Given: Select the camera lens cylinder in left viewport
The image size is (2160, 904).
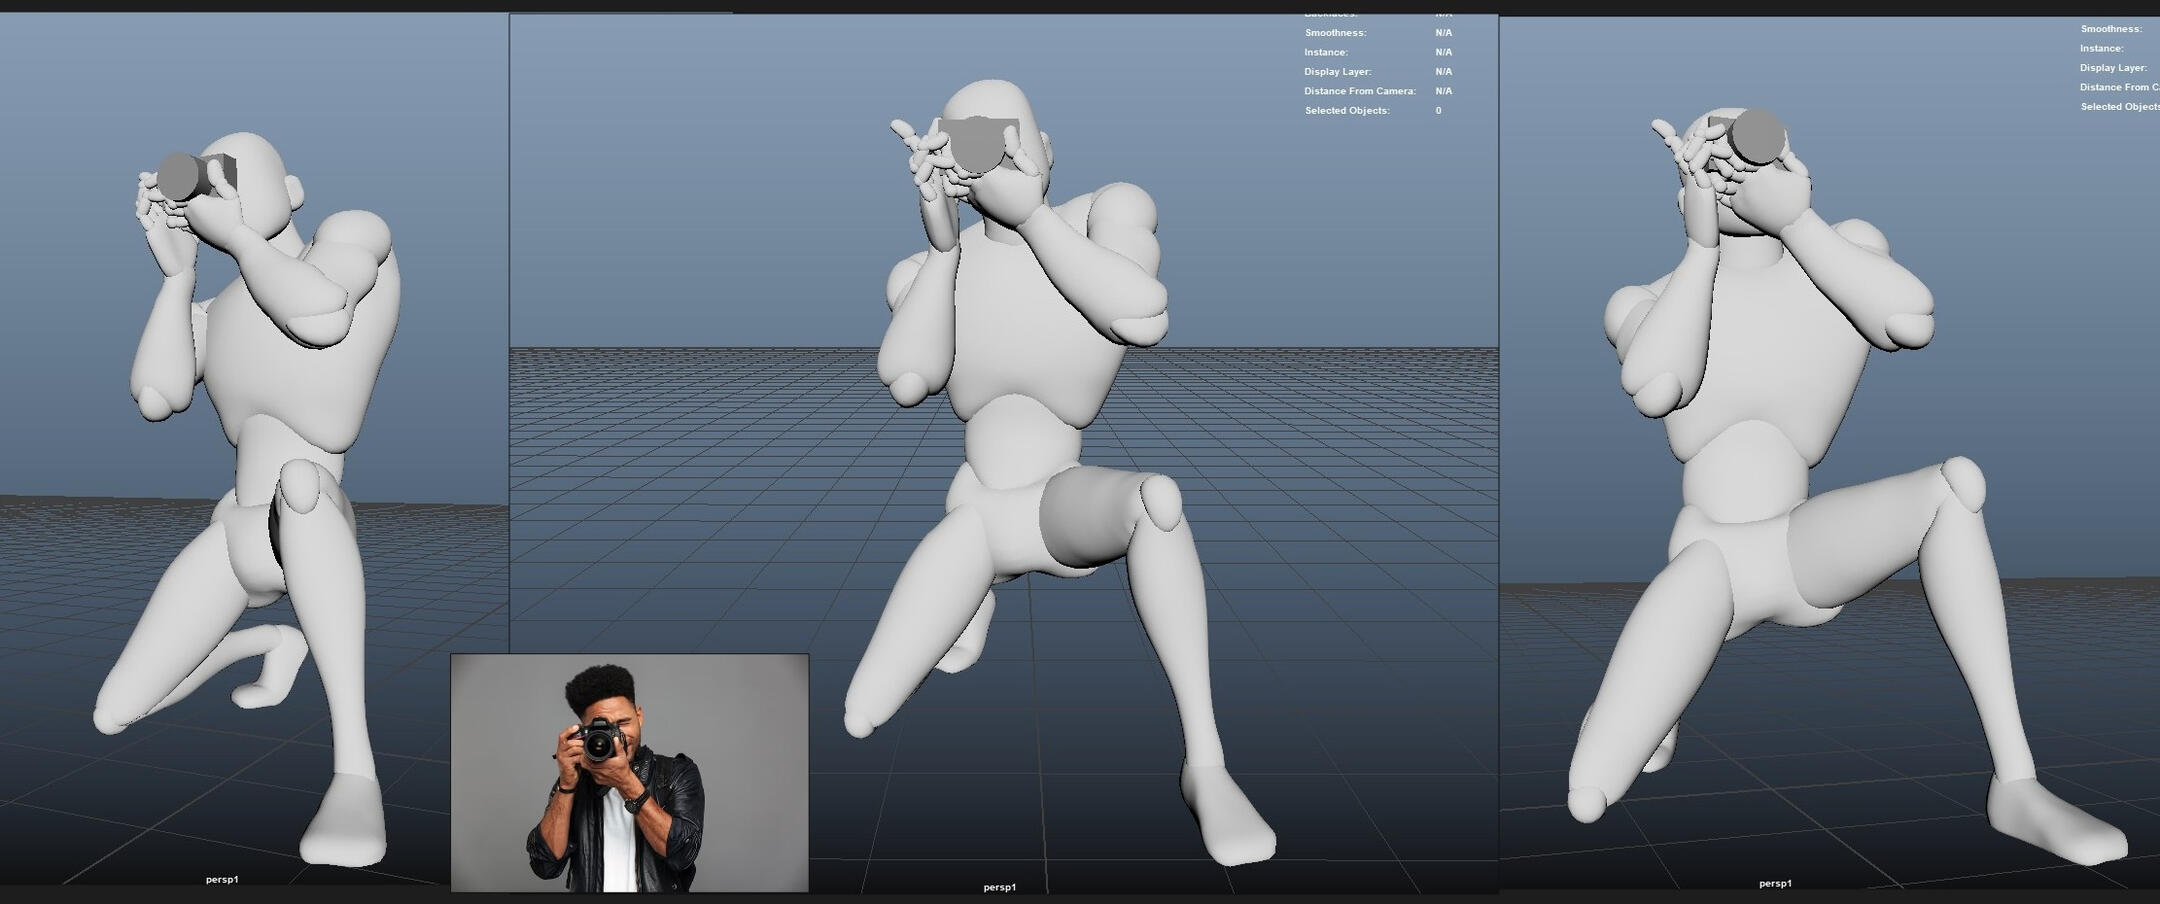Looking at the screenshot, I should 180,177.
